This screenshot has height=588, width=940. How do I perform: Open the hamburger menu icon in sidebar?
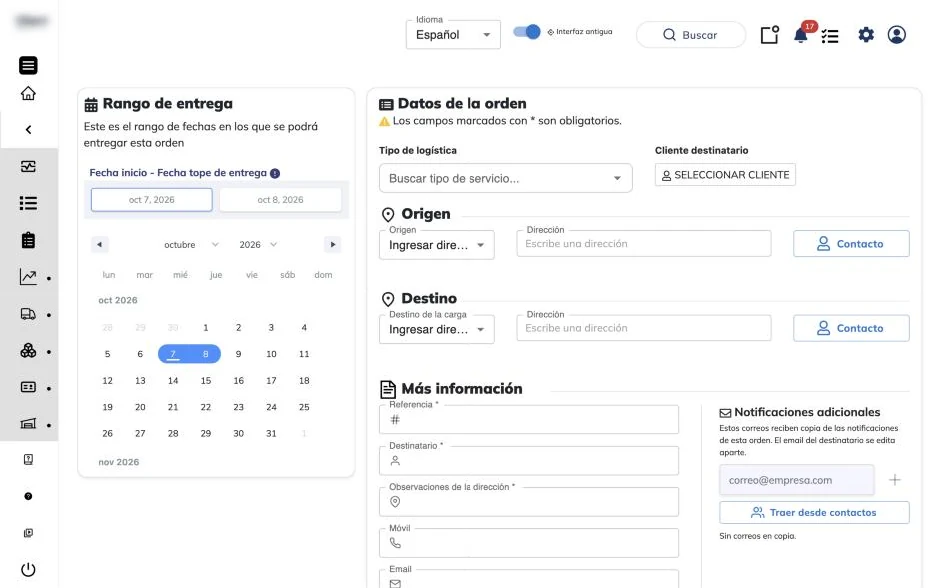(x=28, y=65)
